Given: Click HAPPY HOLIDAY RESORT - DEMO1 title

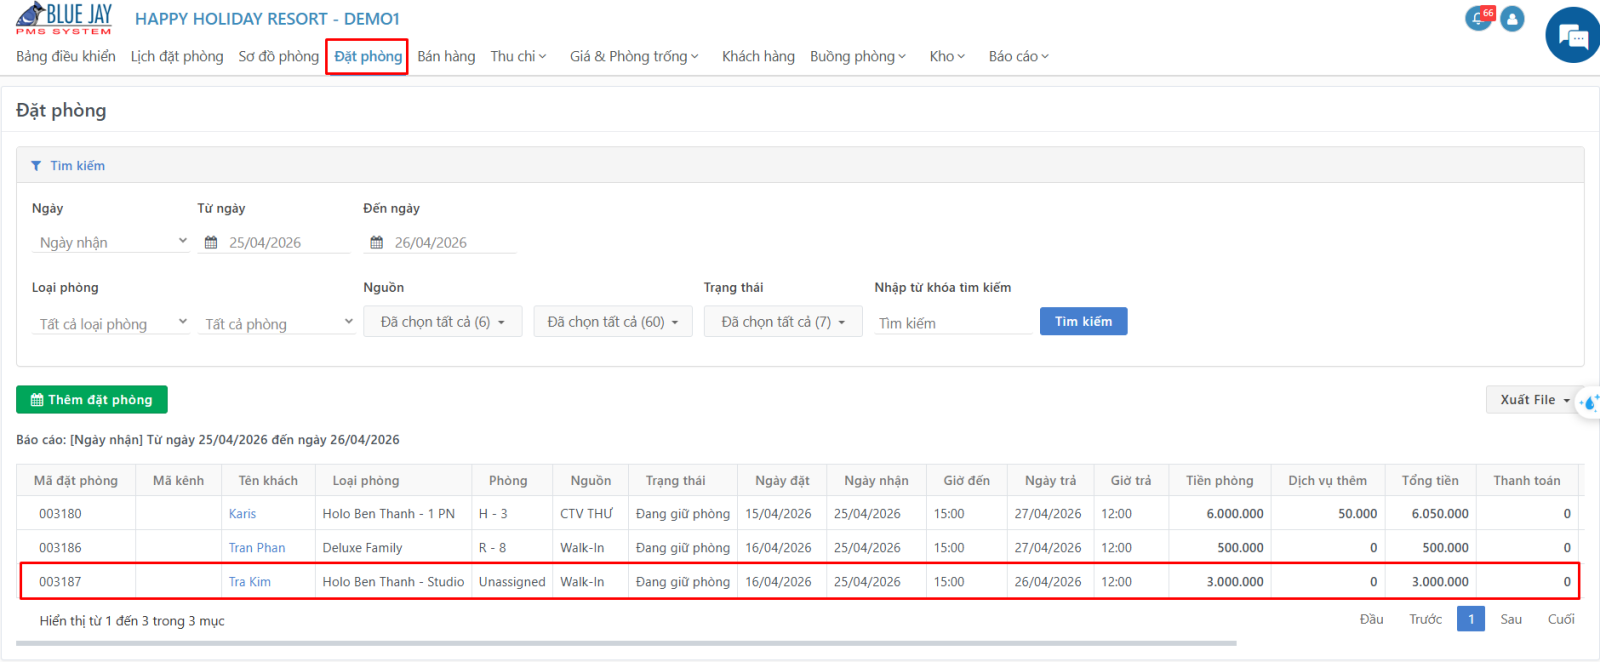Looking at the screenshot, I should pos(267,19).
